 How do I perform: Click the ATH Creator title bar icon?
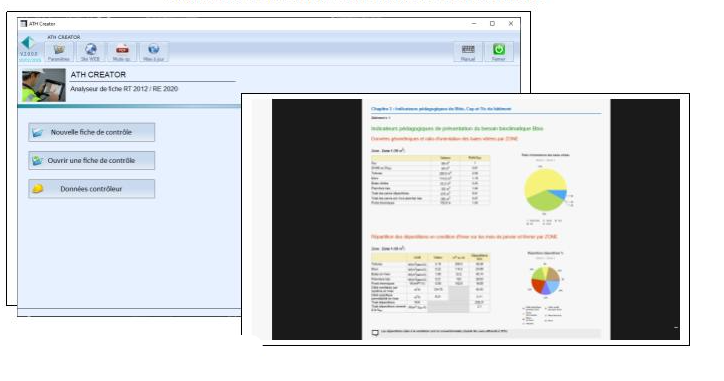(x=24, y=24)
